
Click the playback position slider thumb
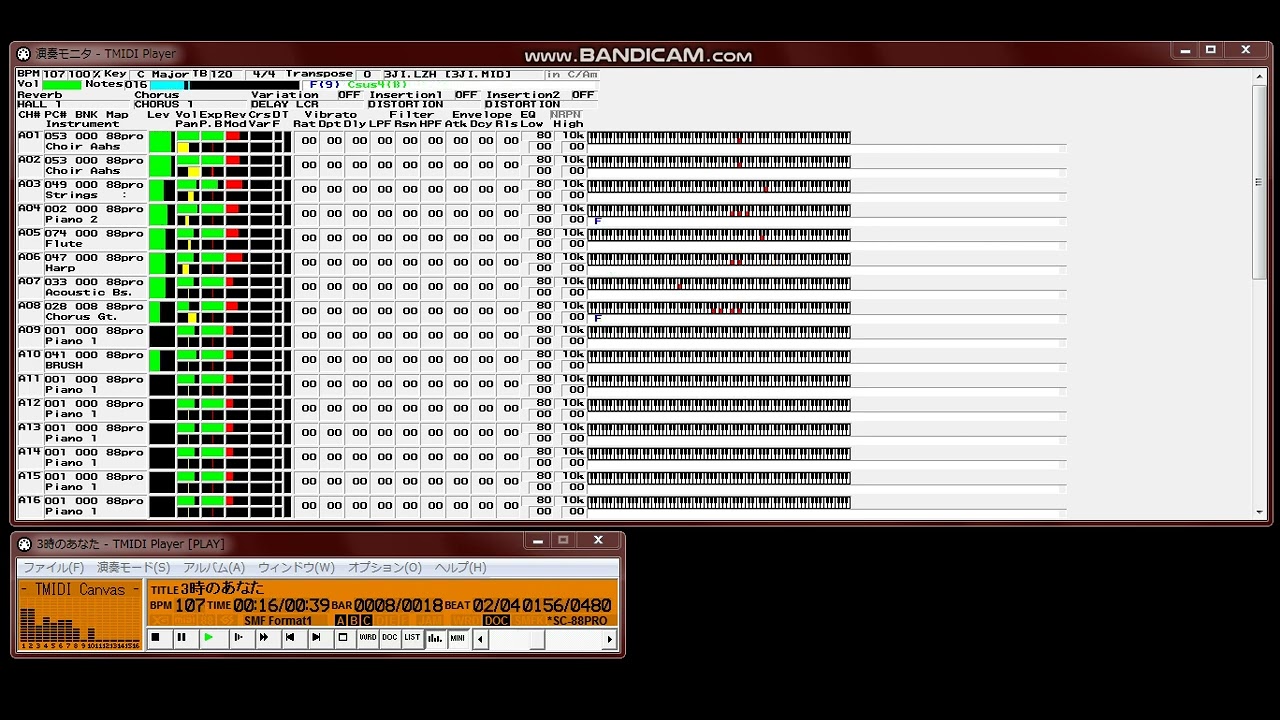point(536,639)
